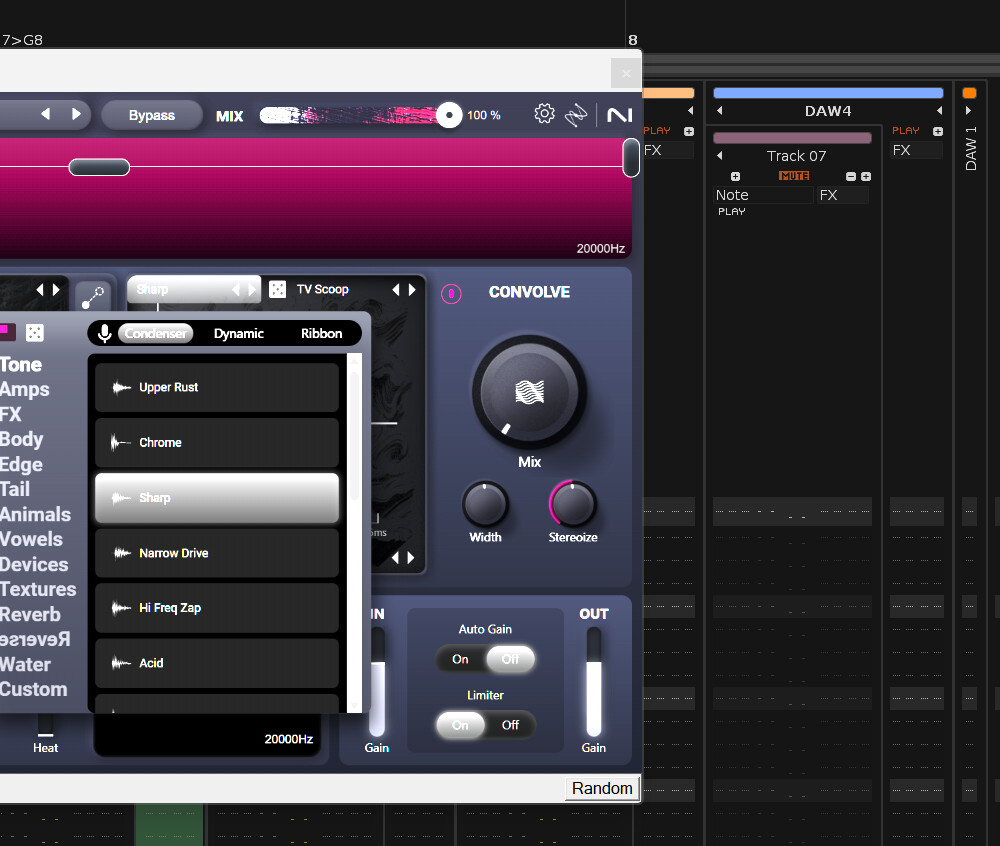1000x846 pixels.
Task: Select previous preset arrow left of Bypass
Action: 45,114
